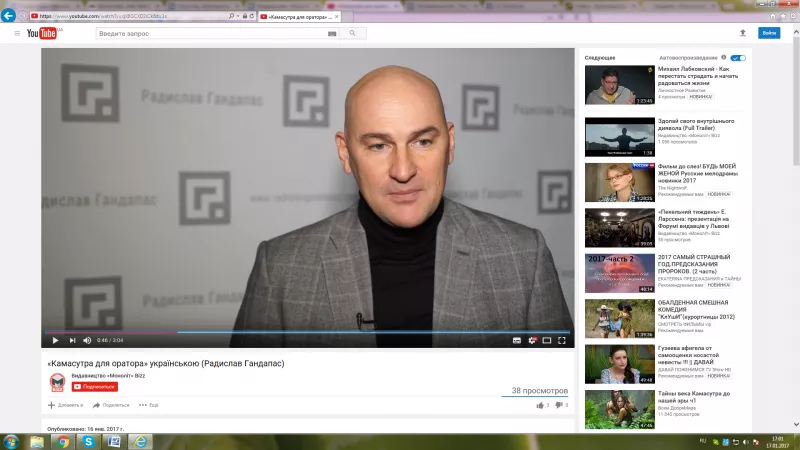Open player settings gear
800x450 pixels.
[532, 340]
